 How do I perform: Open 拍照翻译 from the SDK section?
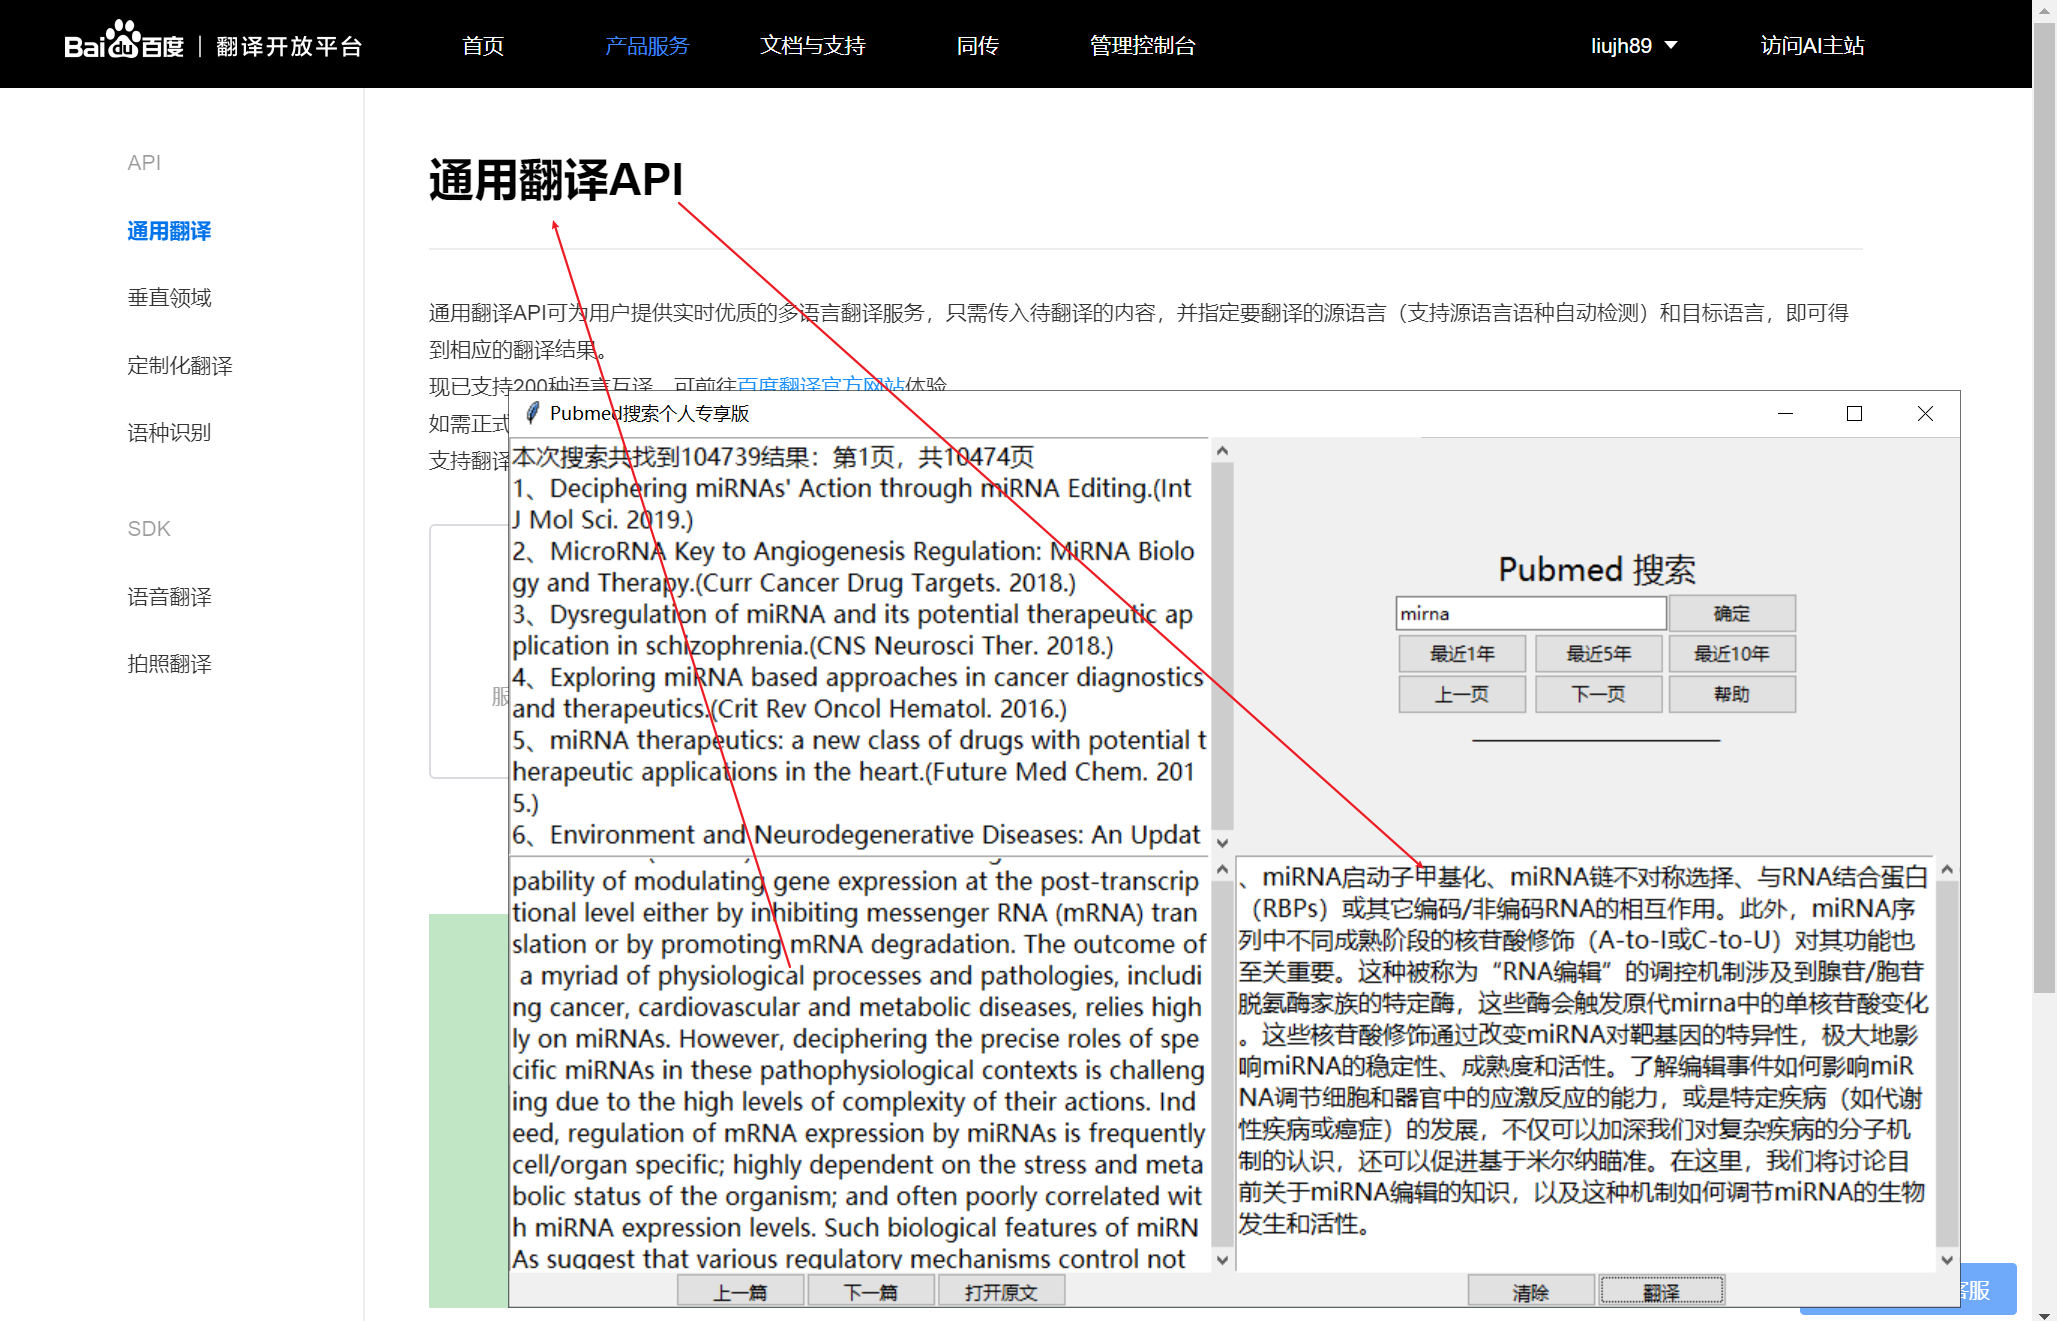169,663
